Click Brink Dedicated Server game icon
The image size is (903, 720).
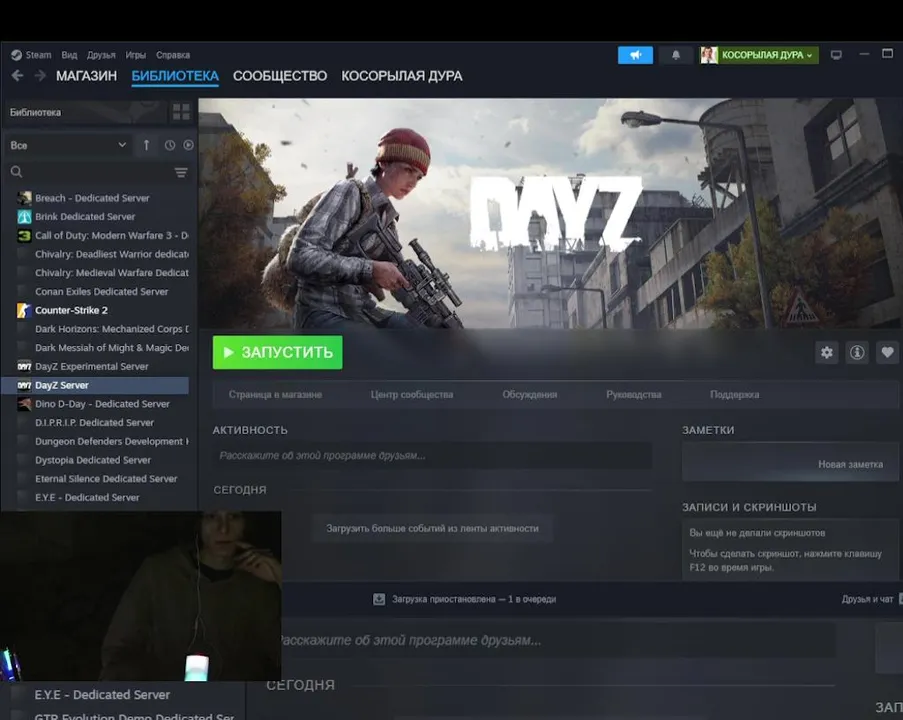pyautogui.click(x=24, y=217)
